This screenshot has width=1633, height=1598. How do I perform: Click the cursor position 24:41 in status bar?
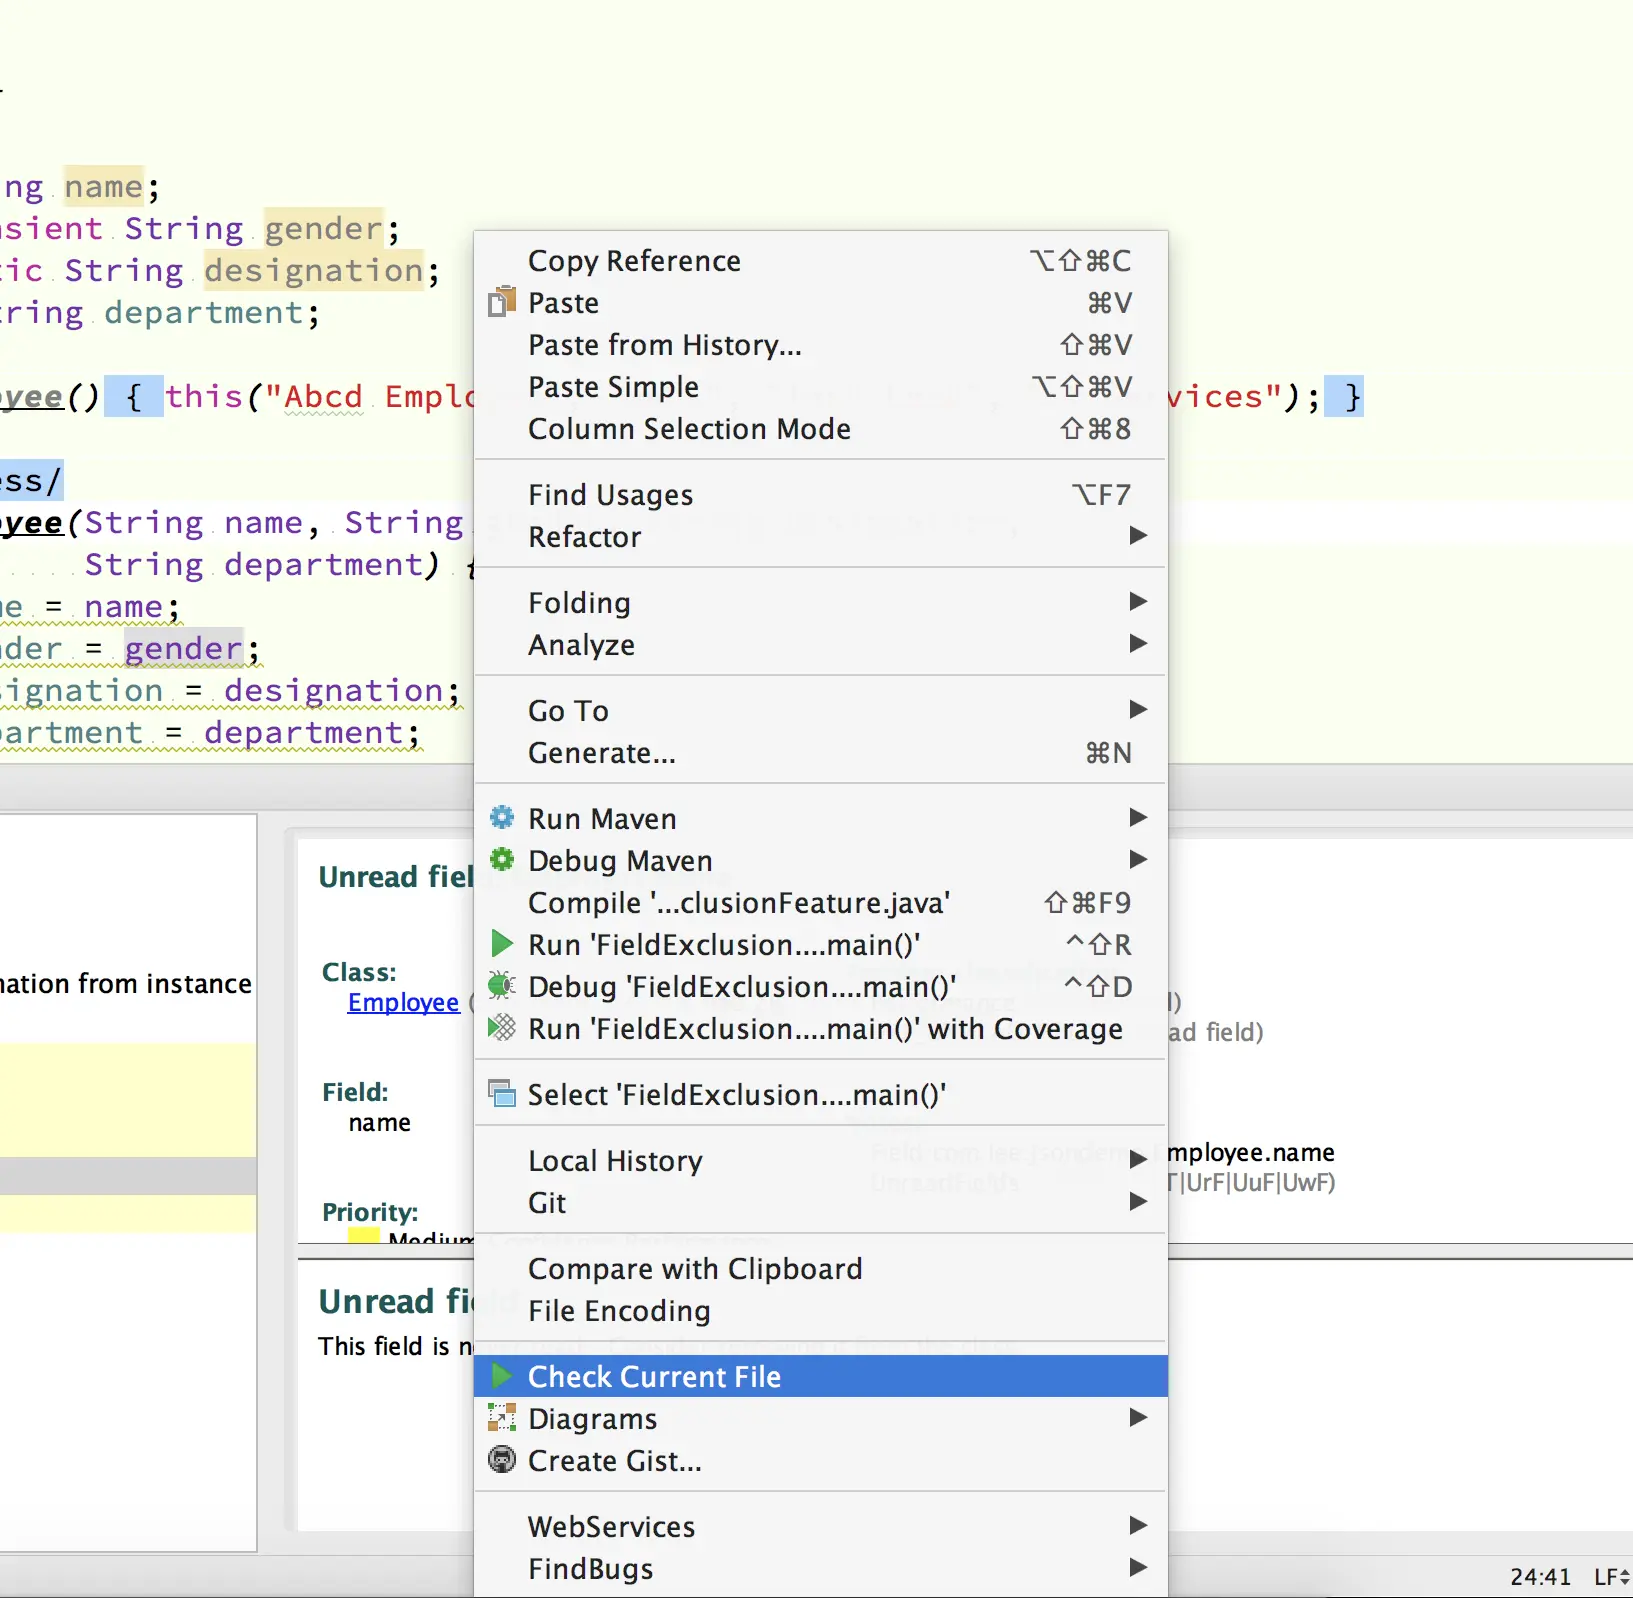click(x=1540, y=1577)
